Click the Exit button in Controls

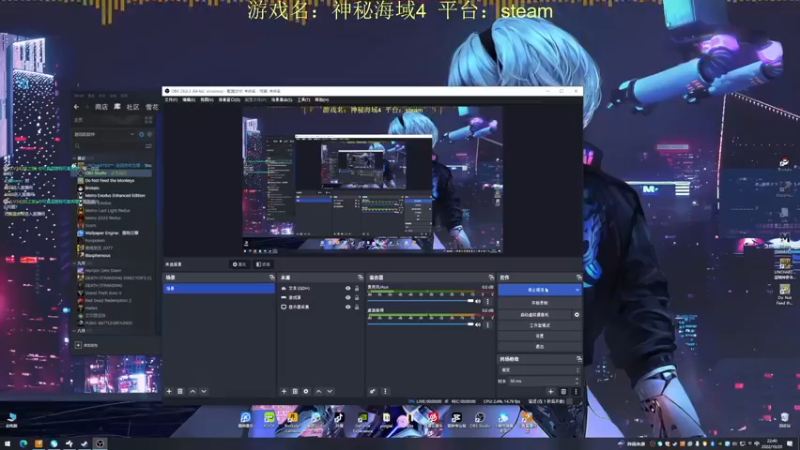click(x=540, y=346)
